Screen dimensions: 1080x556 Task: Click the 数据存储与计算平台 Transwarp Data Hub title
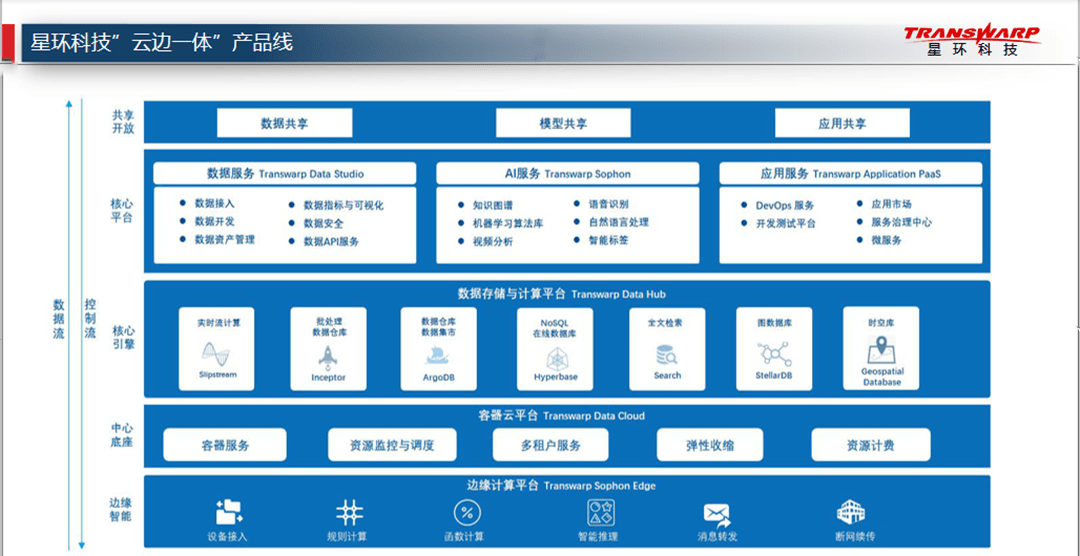[x=562, y=294]
